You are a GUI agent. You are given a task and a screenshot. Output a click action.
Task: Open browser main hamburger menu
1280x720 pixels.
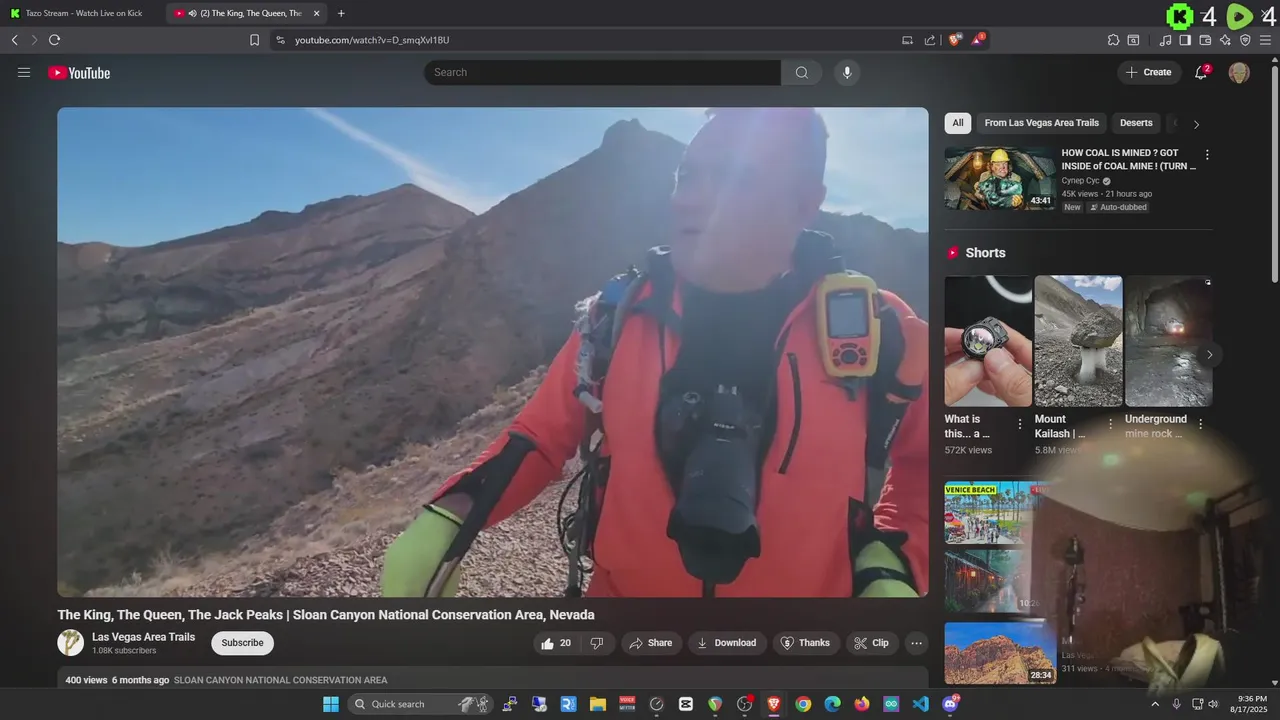[x=1265, y=40]
